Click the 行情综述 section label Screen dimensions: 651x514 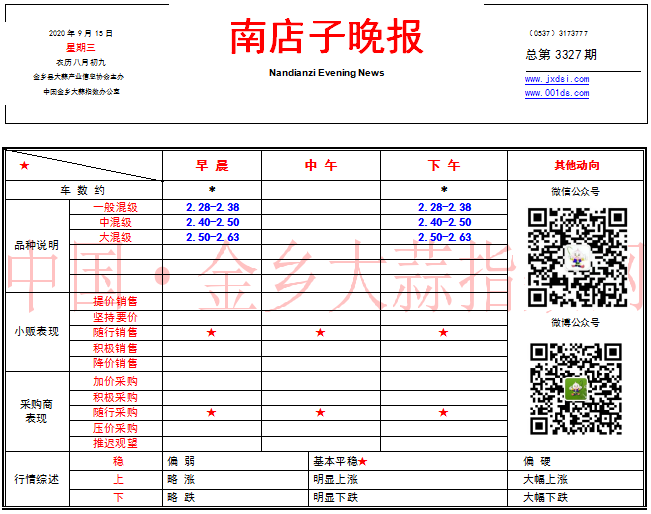tap(37, 480)
